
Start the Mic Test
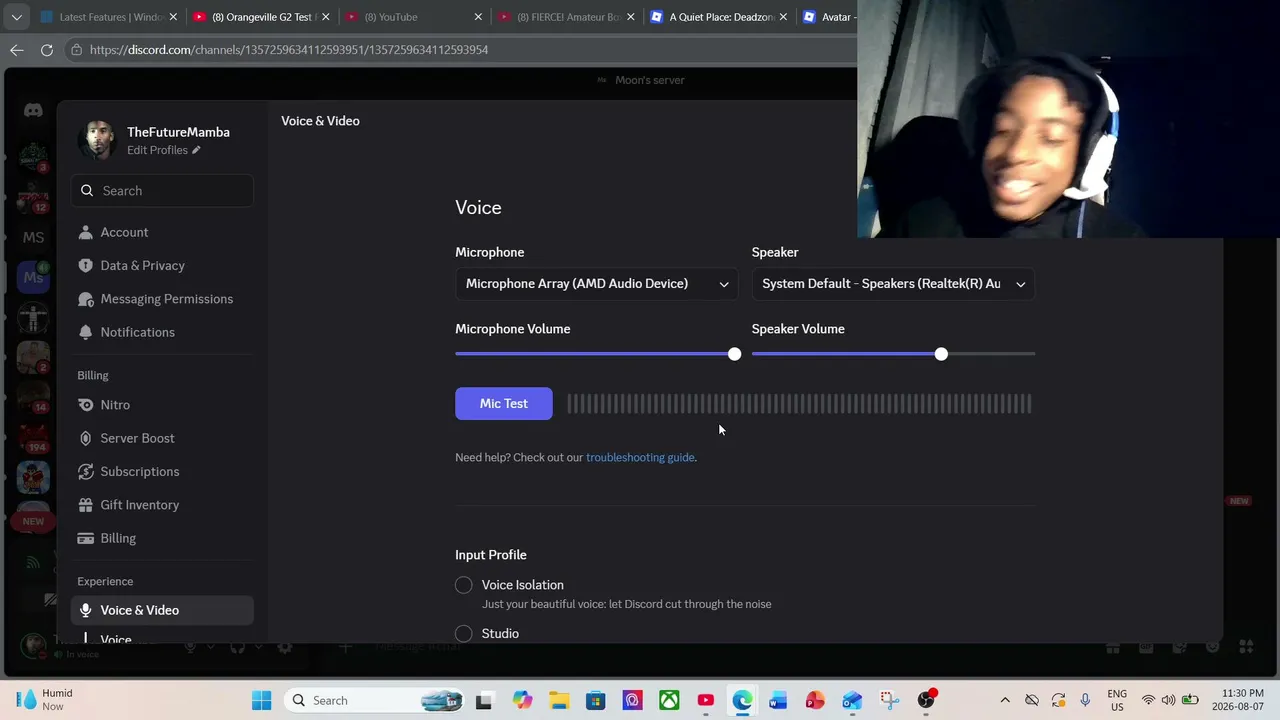pyautogui.click(x=504, y=403)
